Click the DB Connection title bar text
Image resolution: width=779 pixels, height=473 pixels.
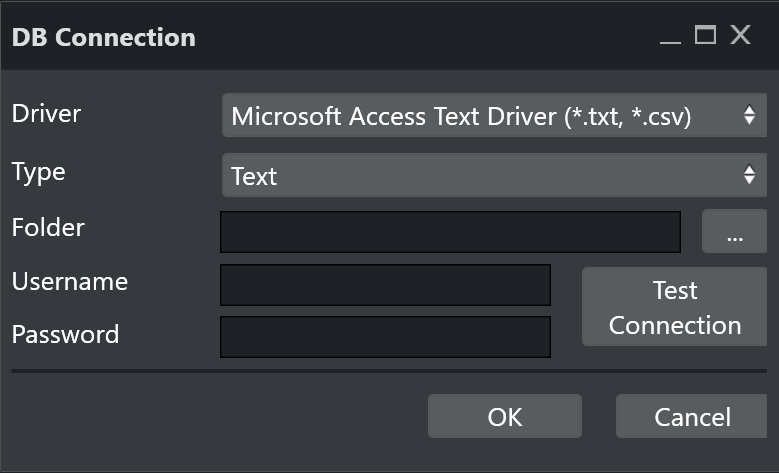point(103,38)
